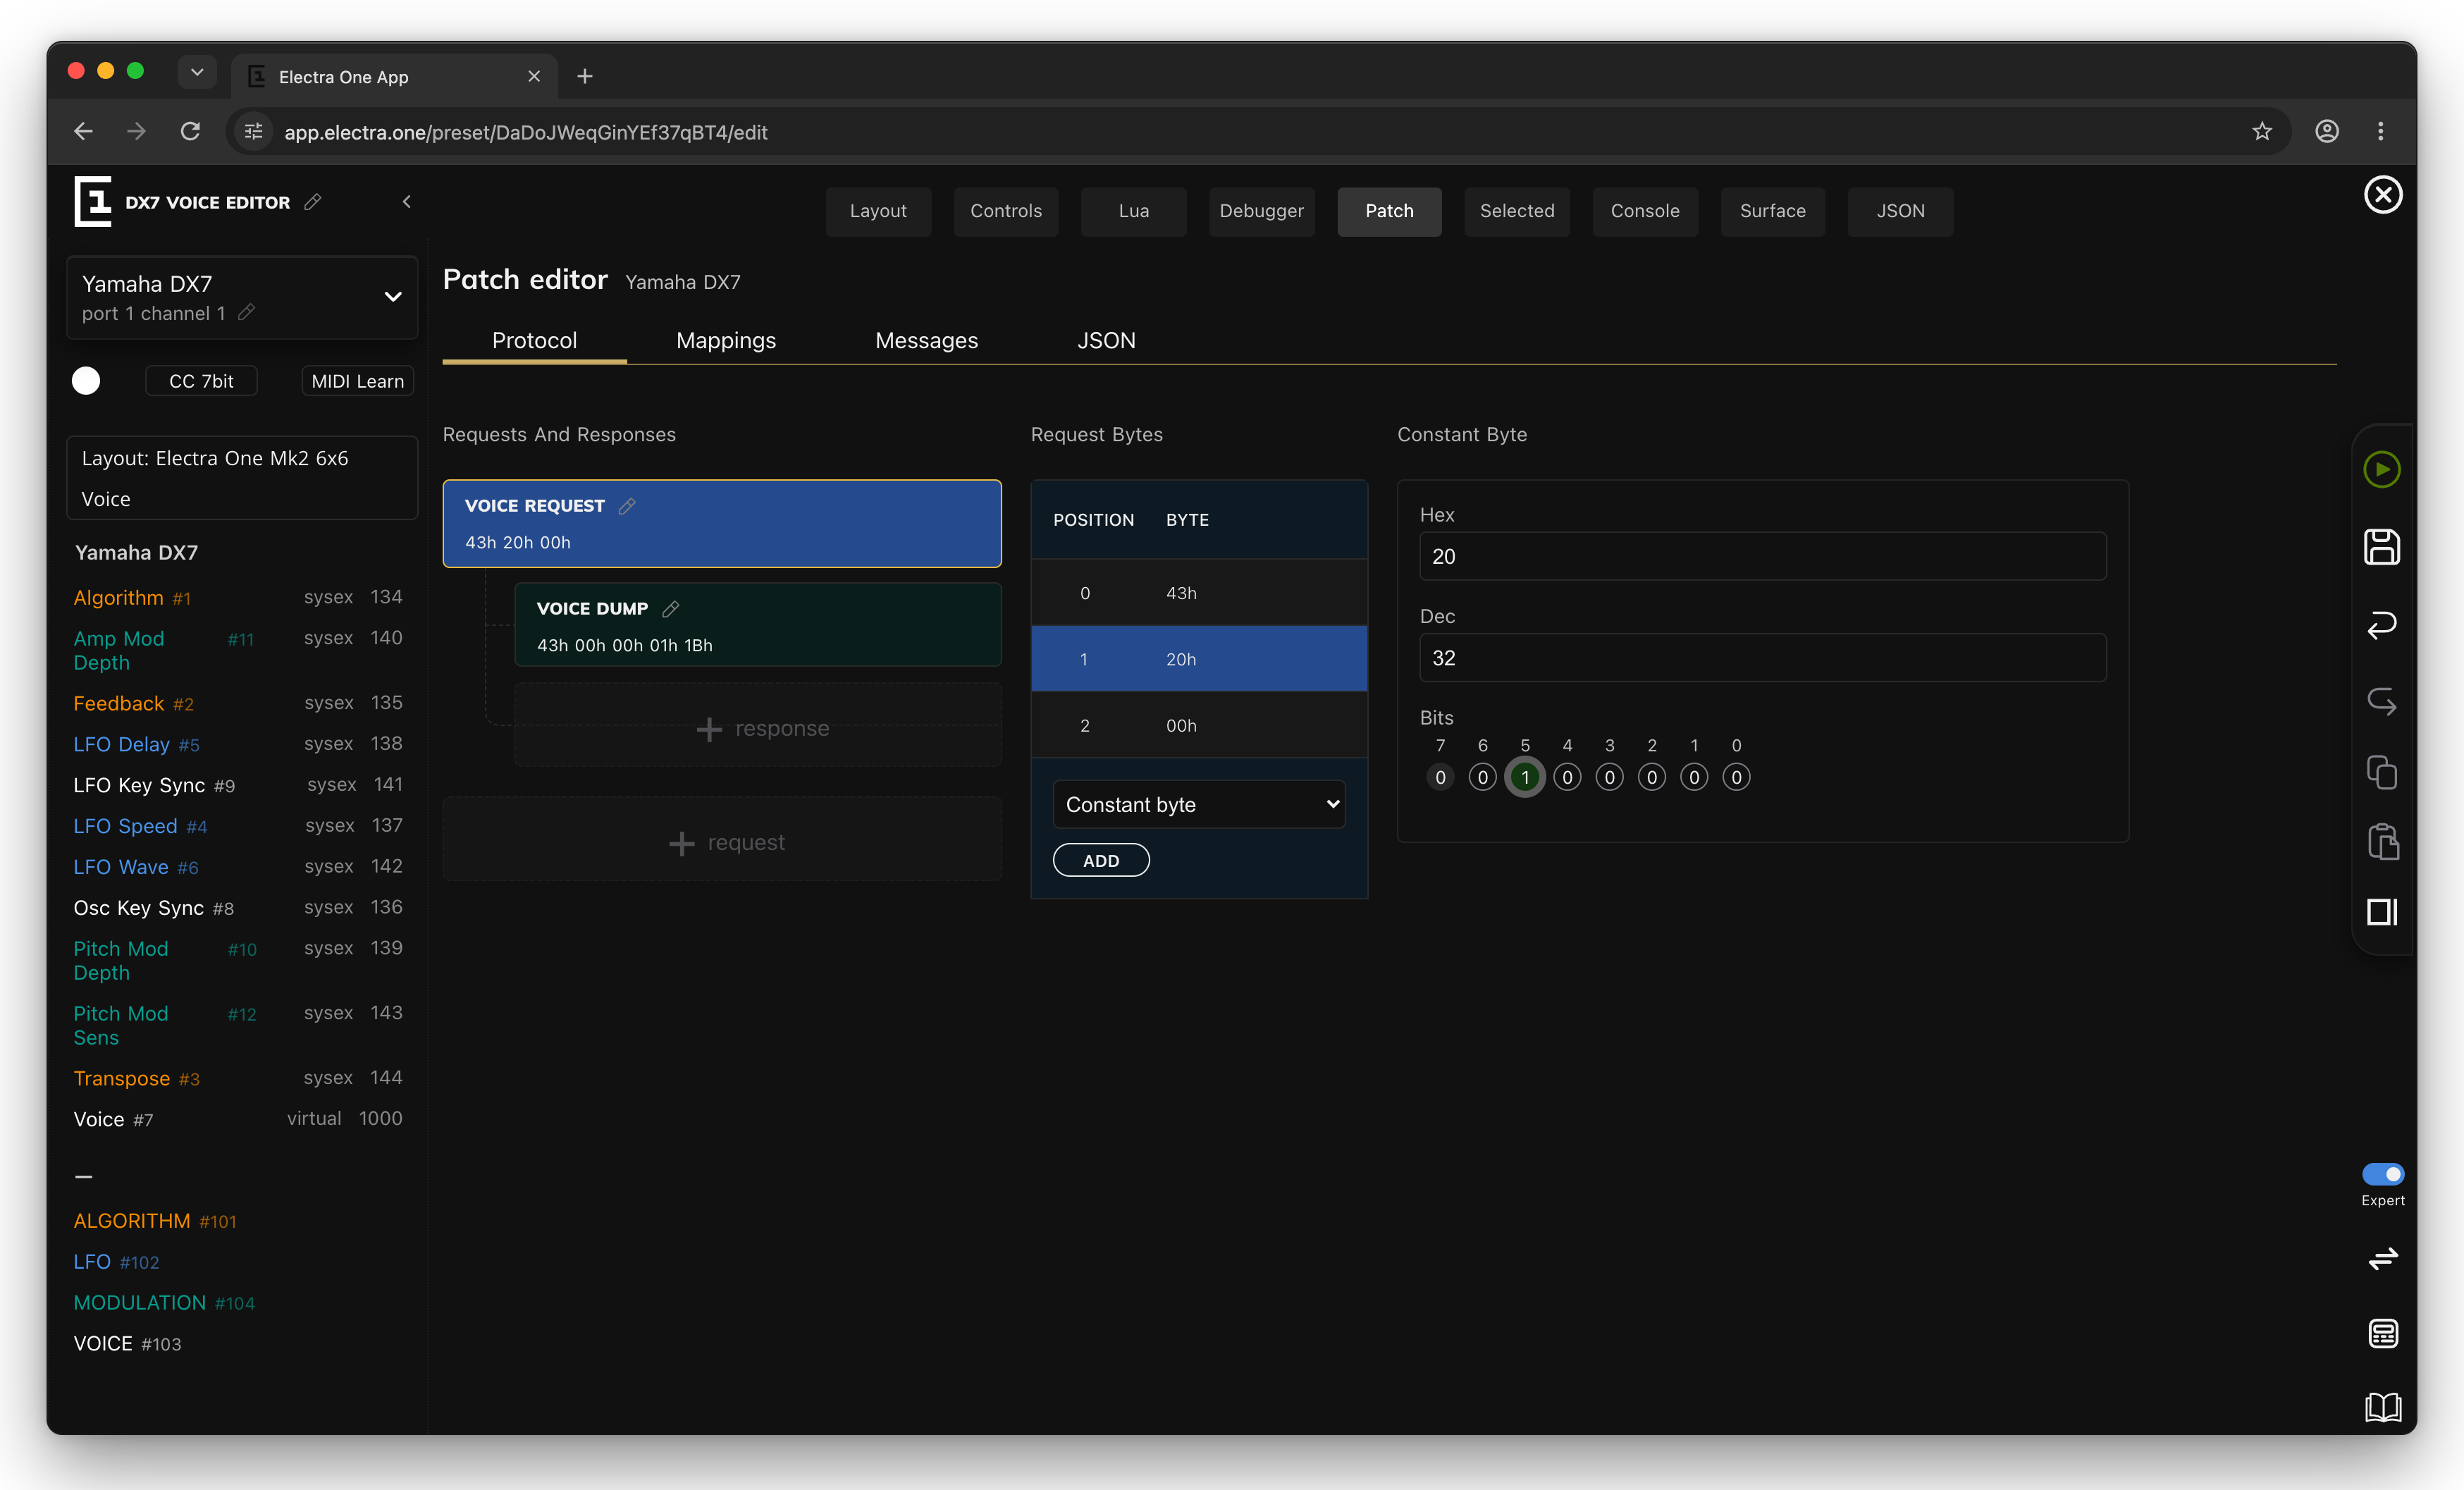Expand the browser tab list chevron
Image resolution: width=2464 pixels, height=1490 pixels.
click(197, 72)
